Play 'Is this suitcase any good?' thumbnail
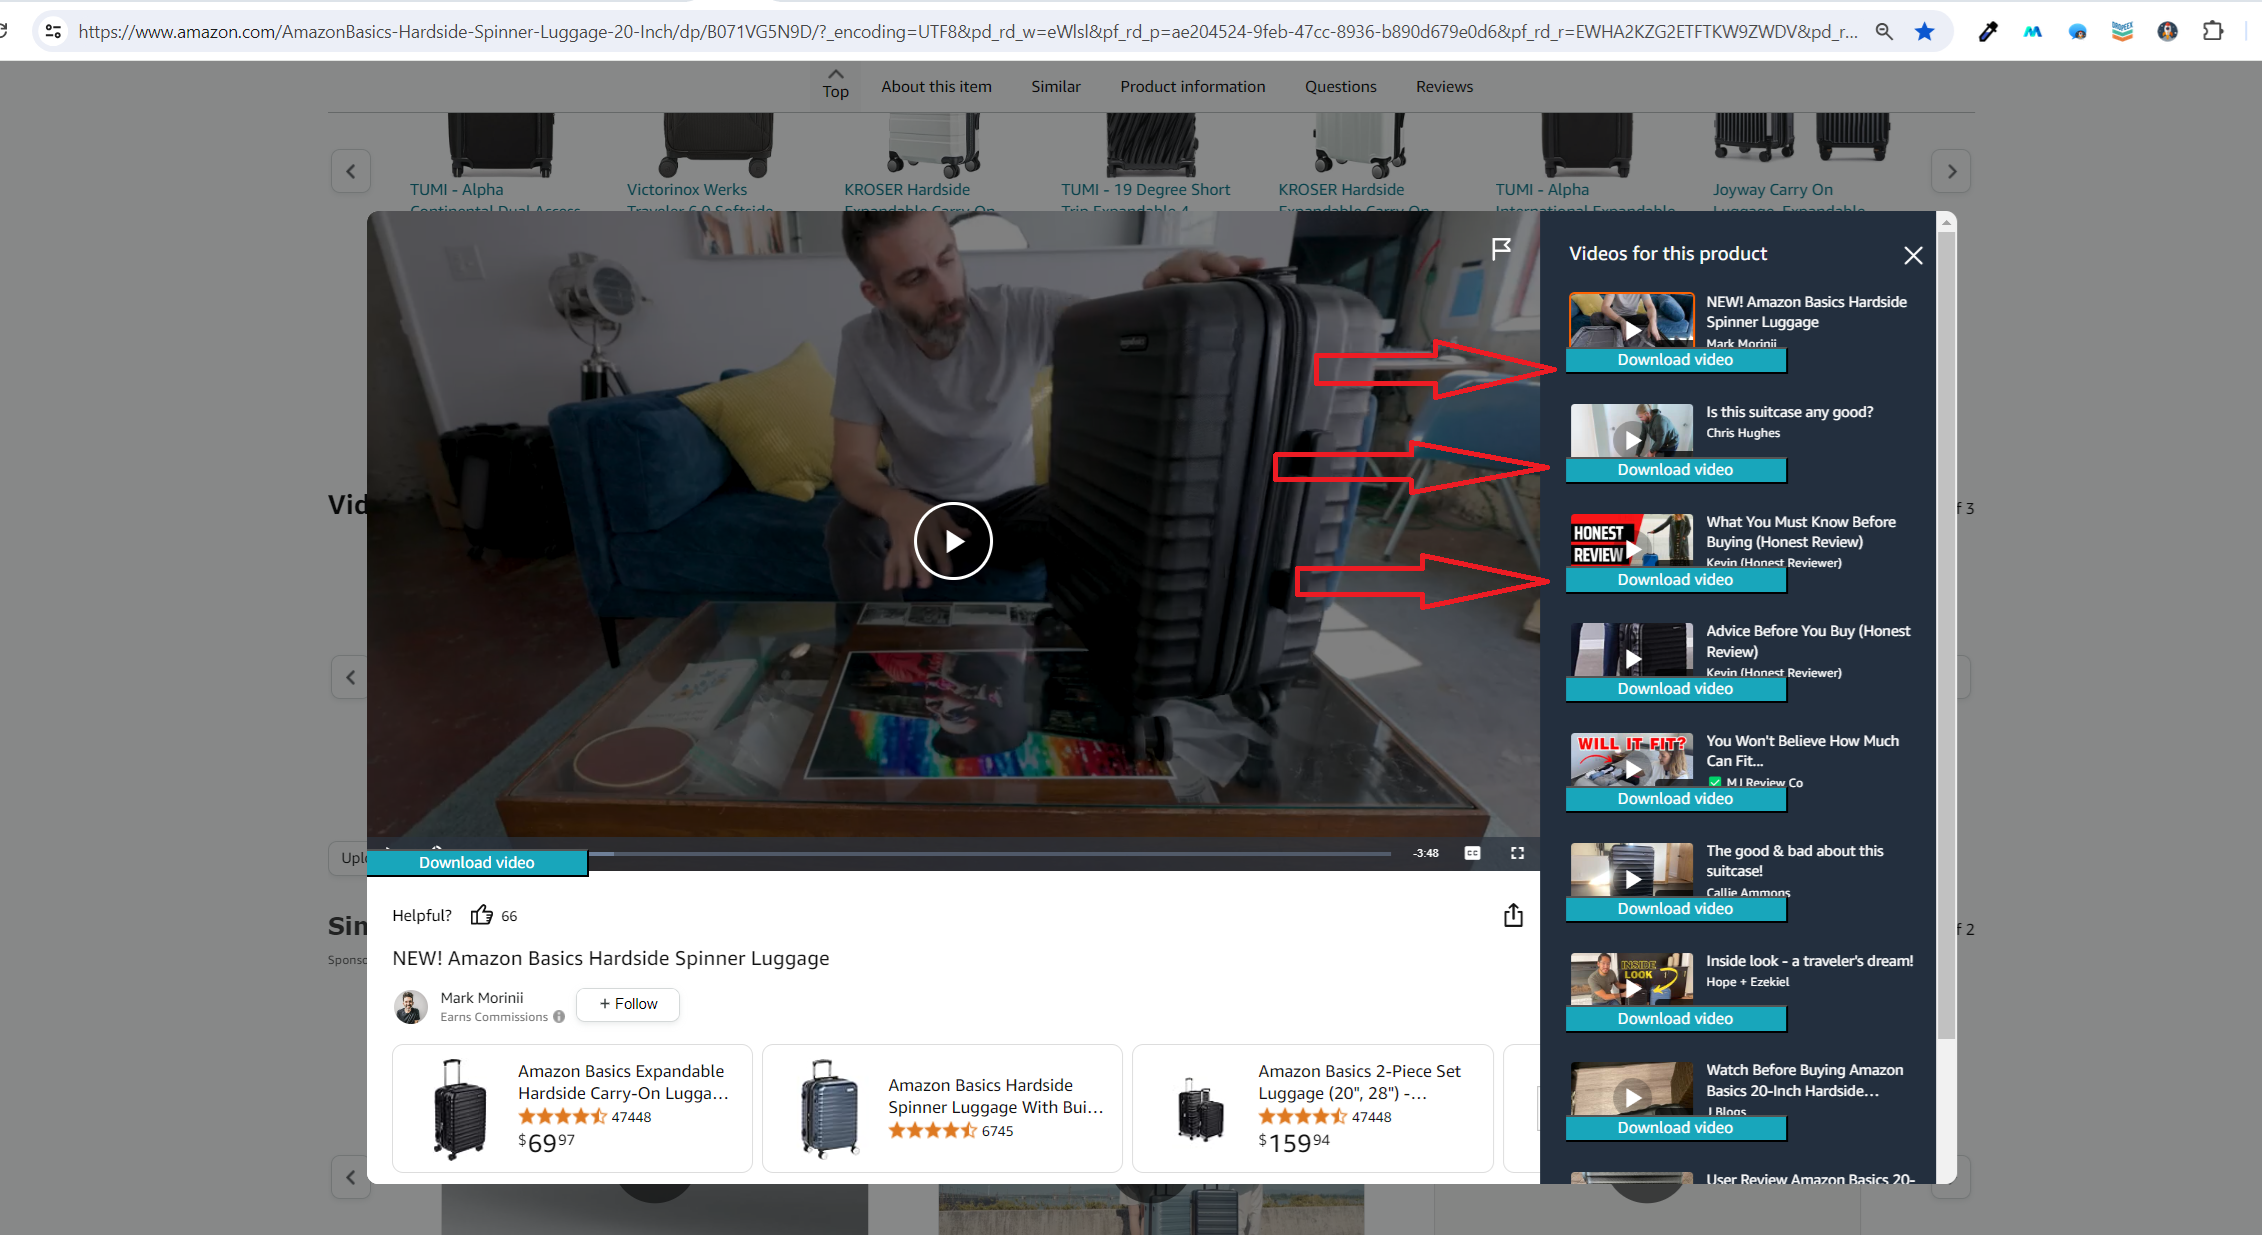Image resolution: width=2262 pixels, height=1235 pixels. pos(1632,431)
